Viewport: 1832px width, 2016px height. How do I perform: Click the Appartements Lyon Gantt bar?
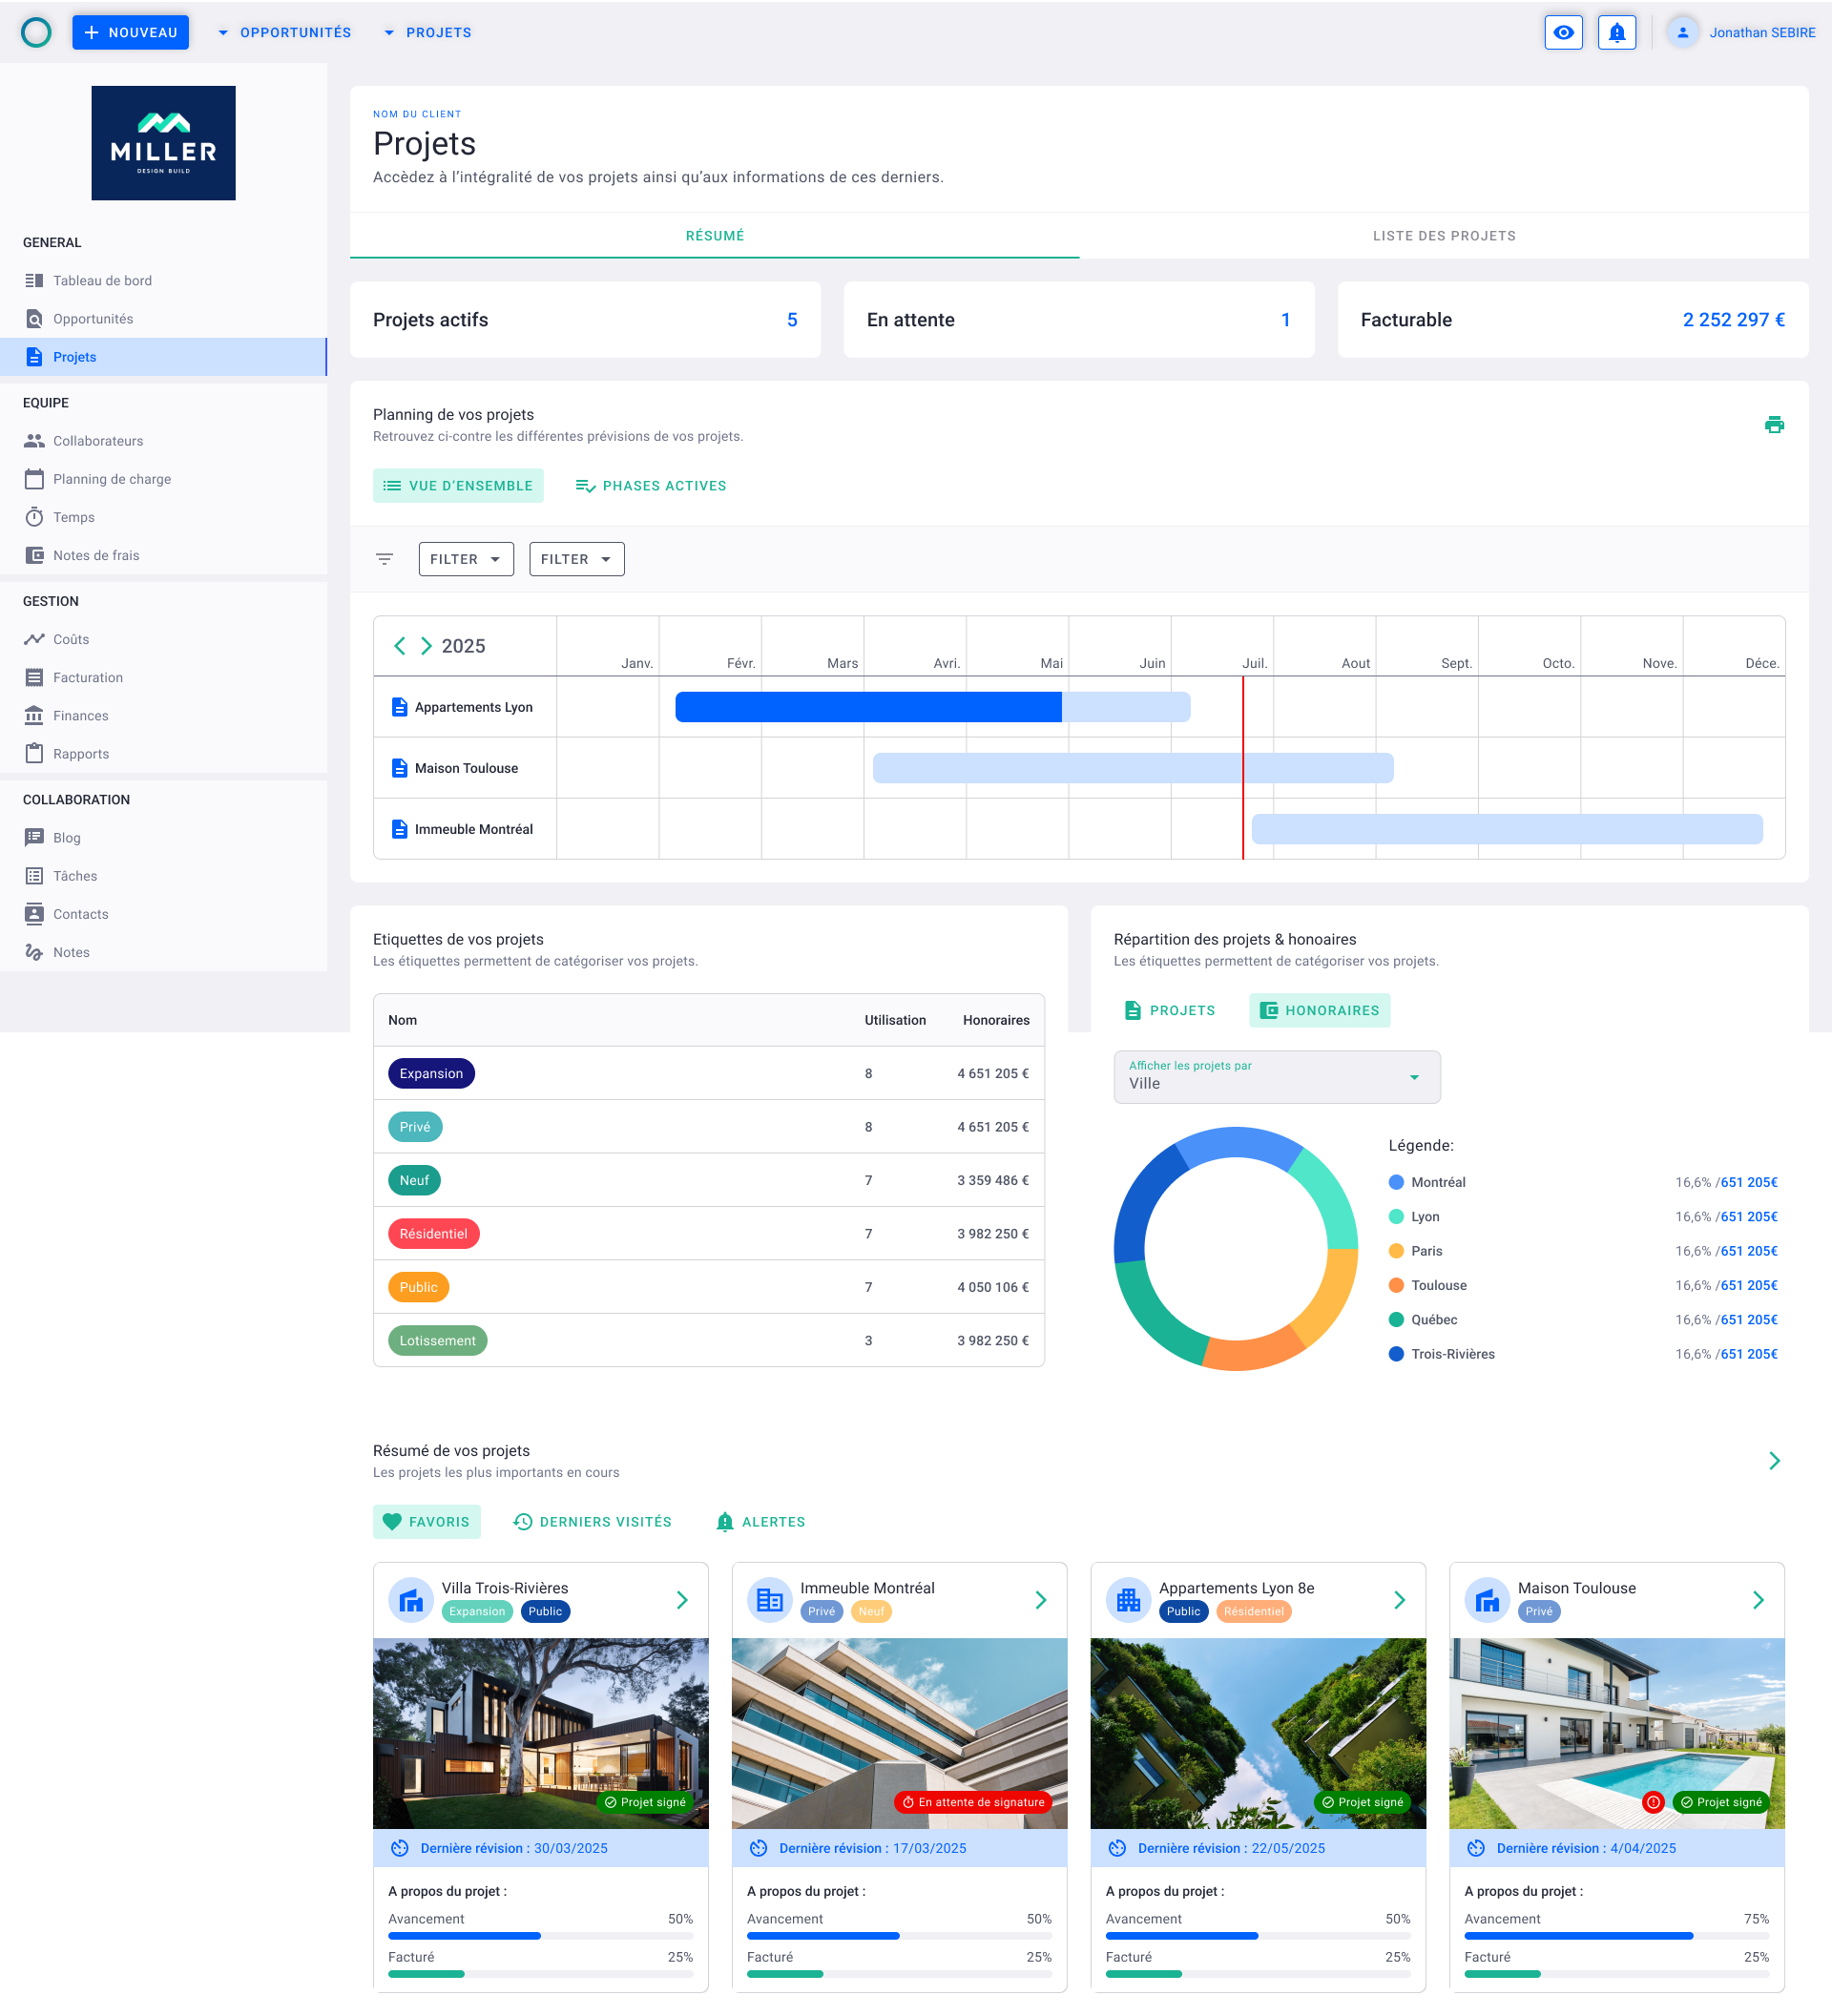click(x=931, y=707)
